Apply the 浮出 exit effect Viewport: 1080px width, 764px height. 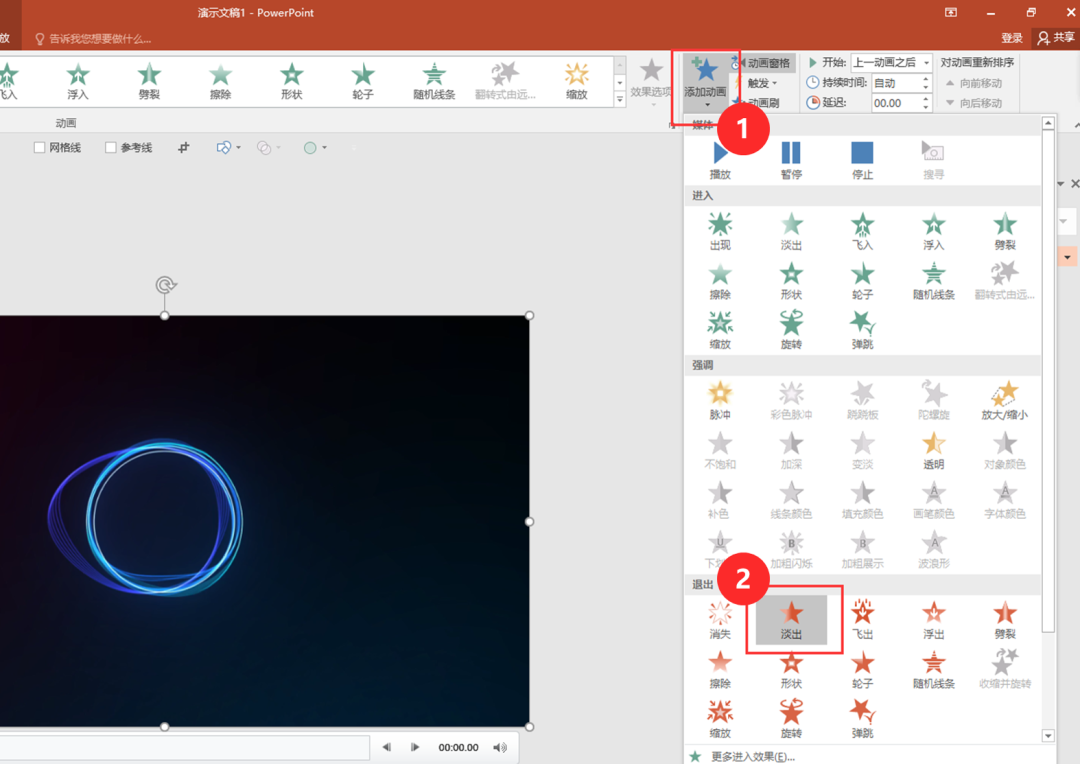933,620
